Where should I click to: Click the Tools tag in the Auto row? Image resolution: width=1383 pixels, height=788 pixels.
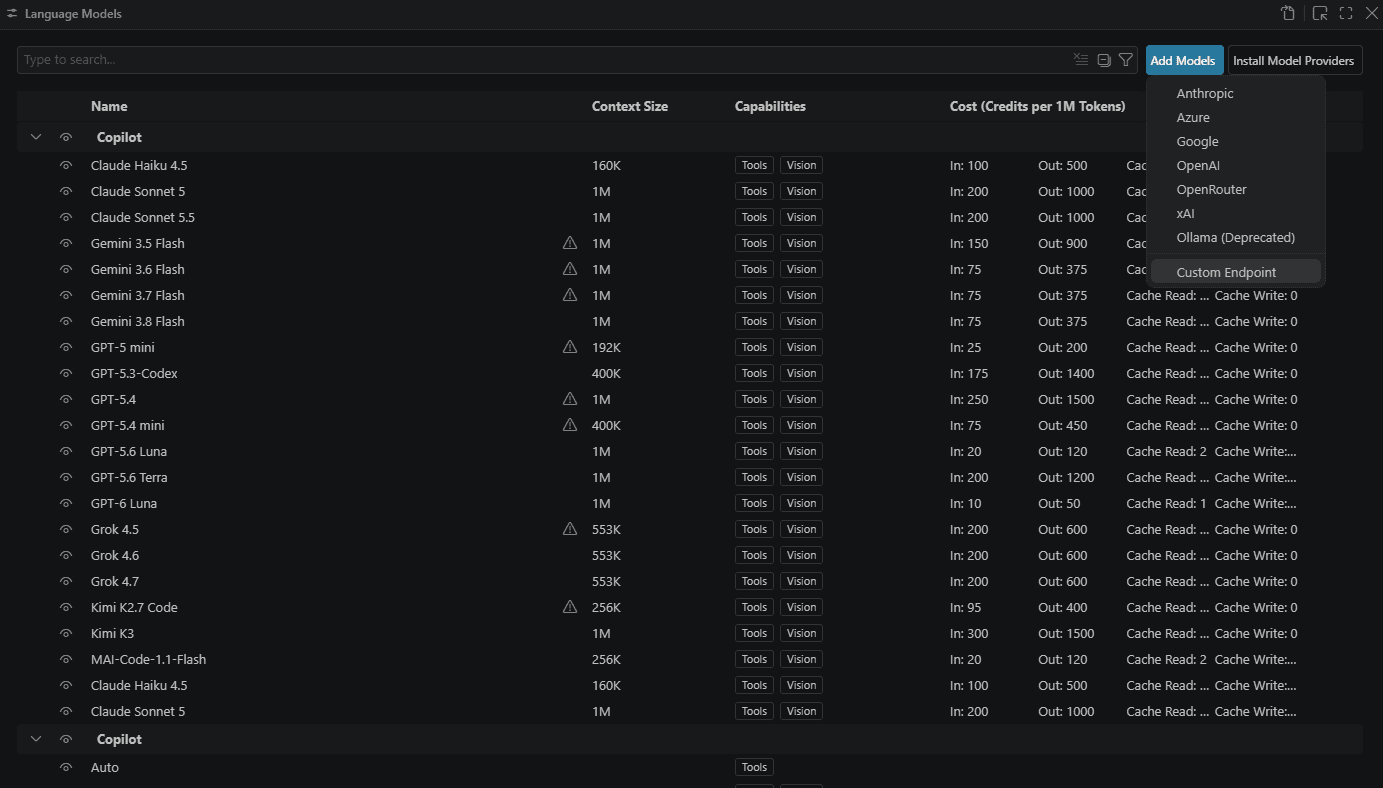coord(754,767)
